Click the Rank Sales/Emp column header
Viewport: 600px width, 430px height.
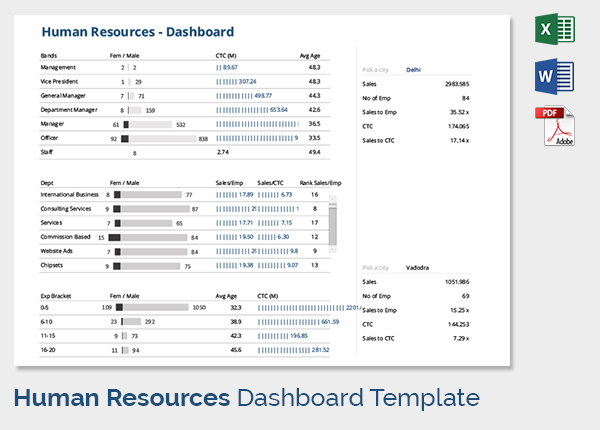pos(320,183)
